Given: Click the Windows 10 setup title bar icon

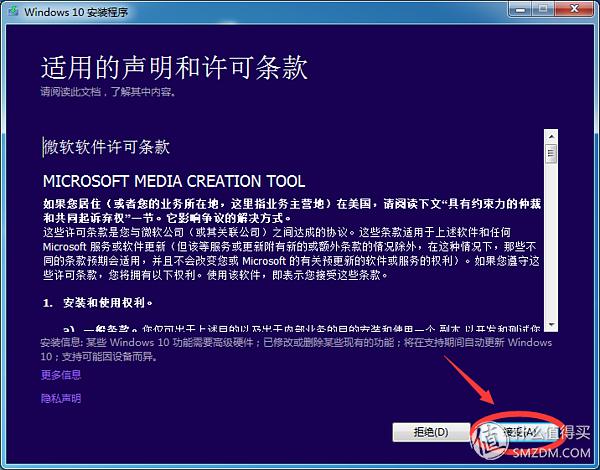Looking at the screenshot, I should 13,11.
